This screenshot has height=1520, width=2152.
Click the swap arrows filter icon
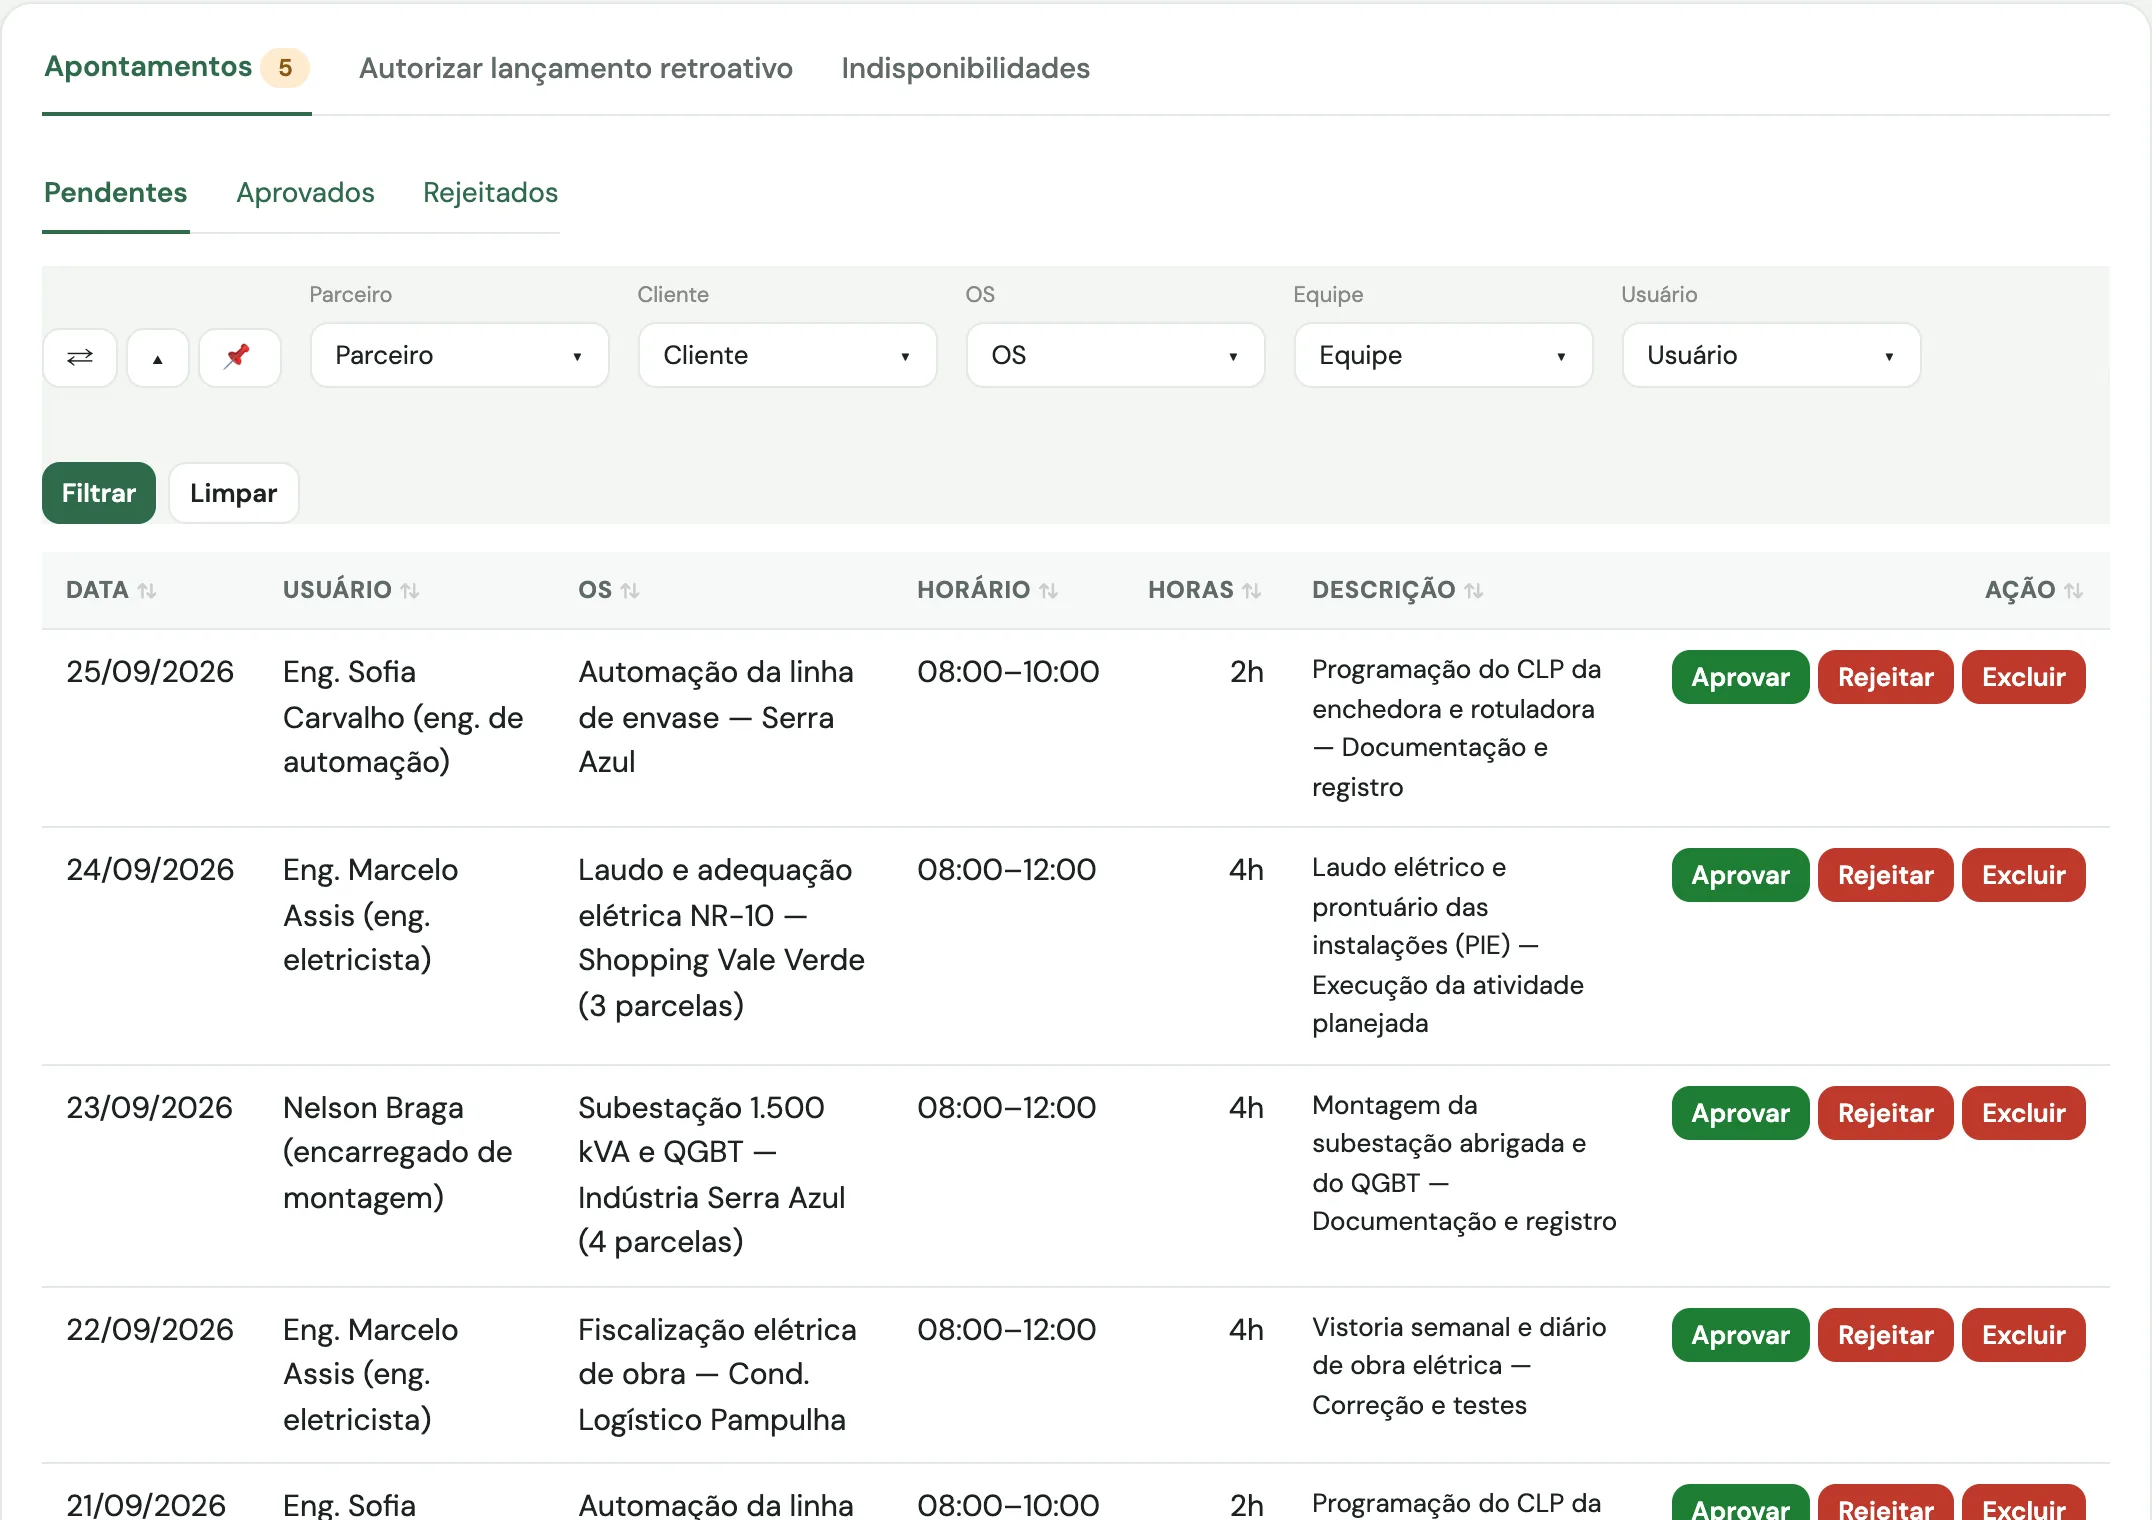80,357
